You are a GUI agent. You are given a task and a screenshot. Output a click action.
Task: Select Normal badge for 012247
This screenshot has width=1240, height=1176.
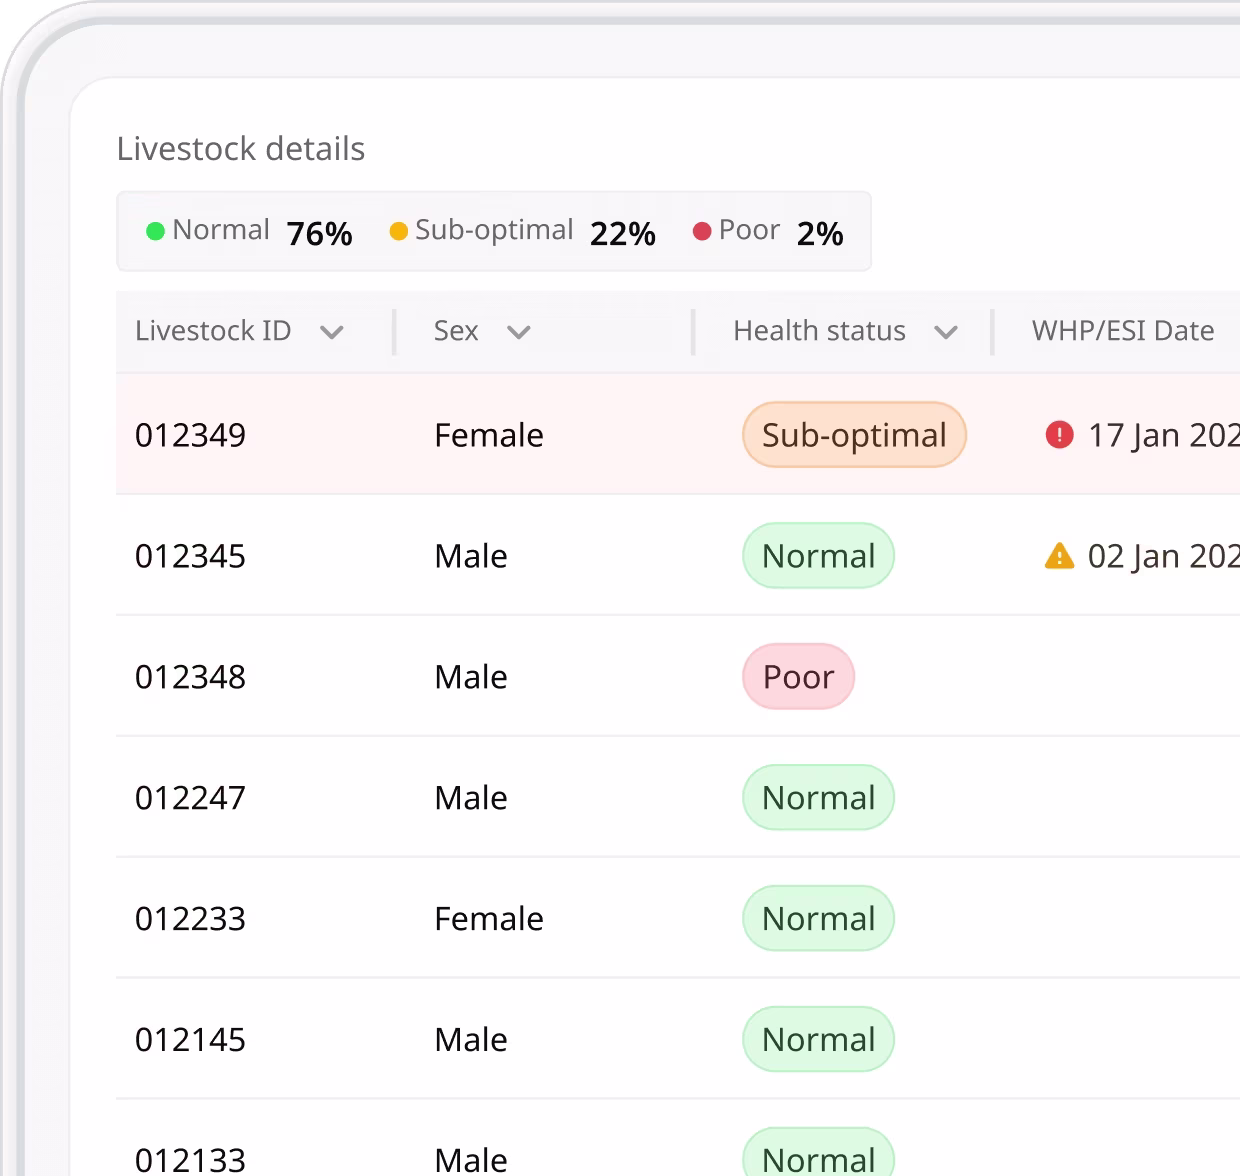(x=818, y=798)
